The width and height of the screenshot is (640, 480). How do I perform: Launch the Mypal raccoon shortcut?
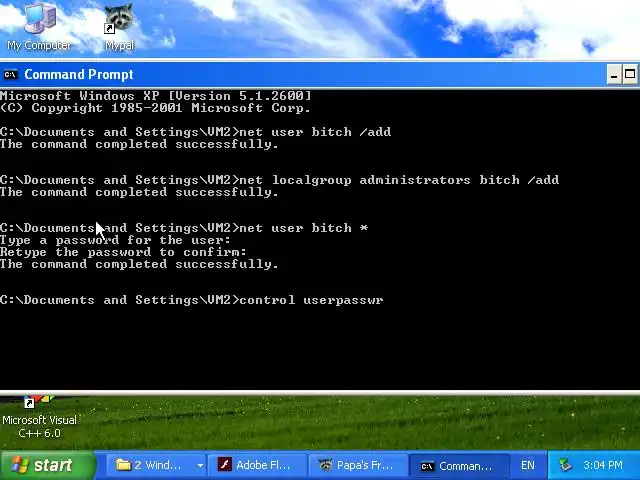[x=119, y=26]
